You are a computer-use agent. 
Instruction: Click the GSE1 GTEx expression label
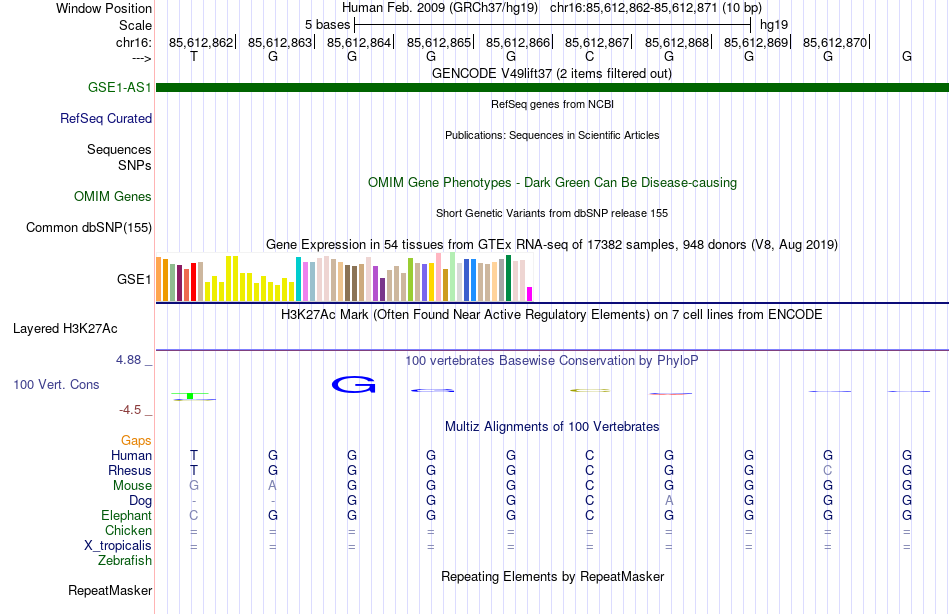click(x=134, y=279)
